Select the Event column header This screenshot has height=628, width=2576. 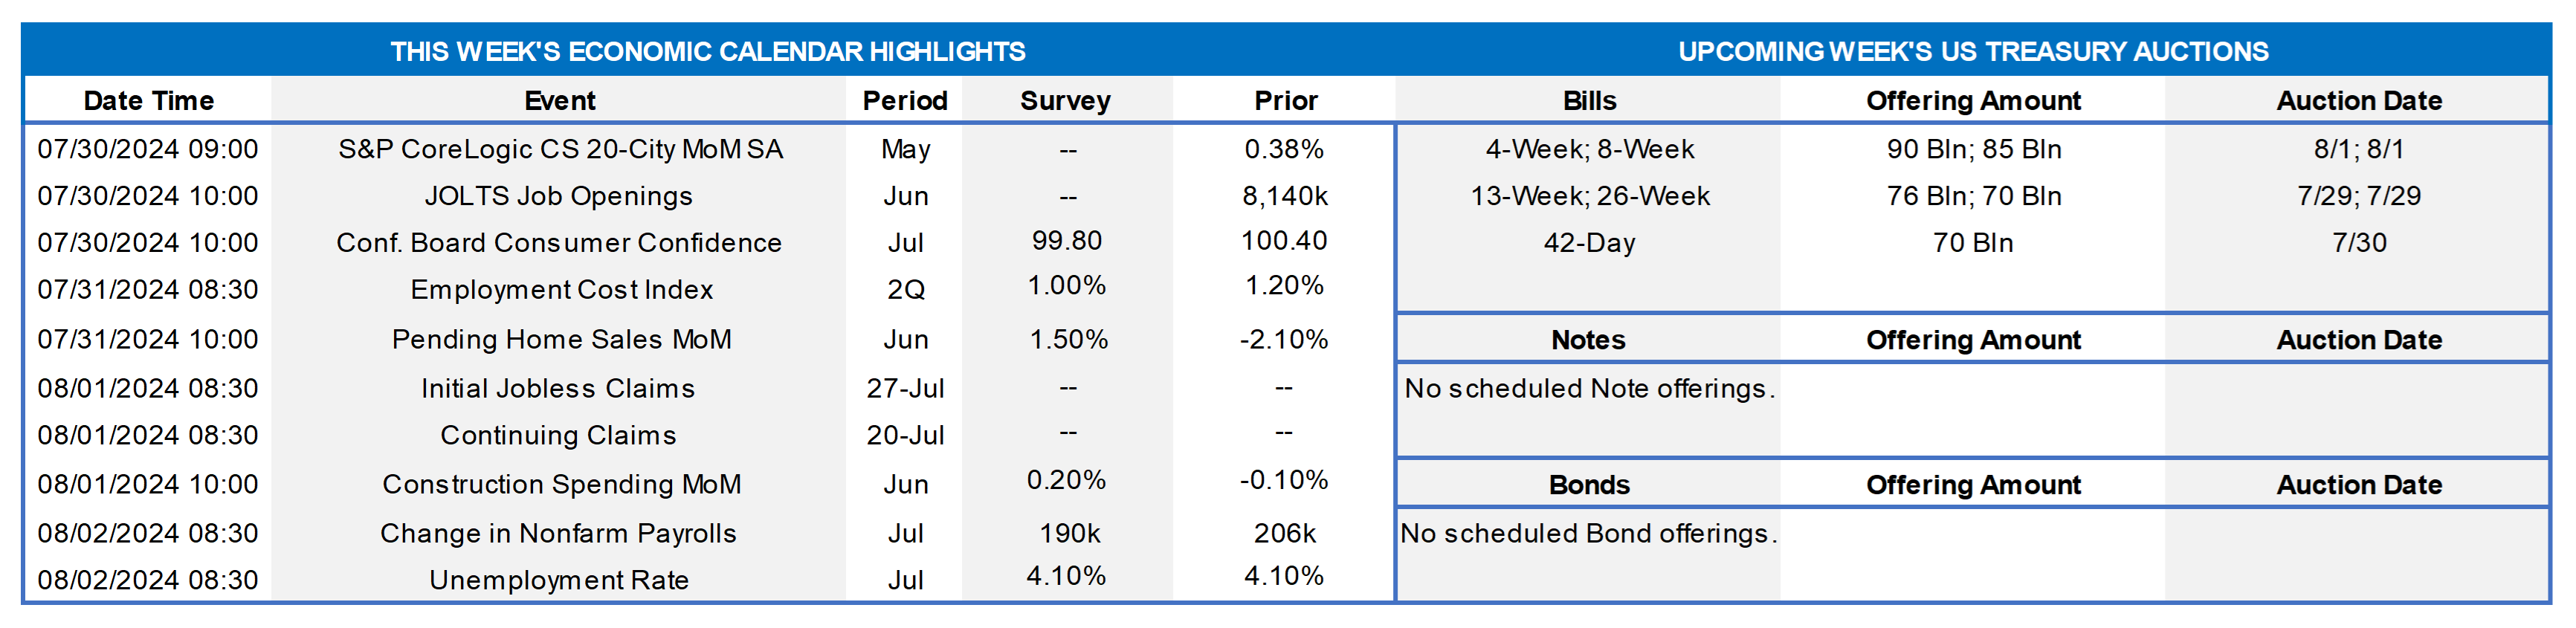pyautogui.click(x=559, y=101)
